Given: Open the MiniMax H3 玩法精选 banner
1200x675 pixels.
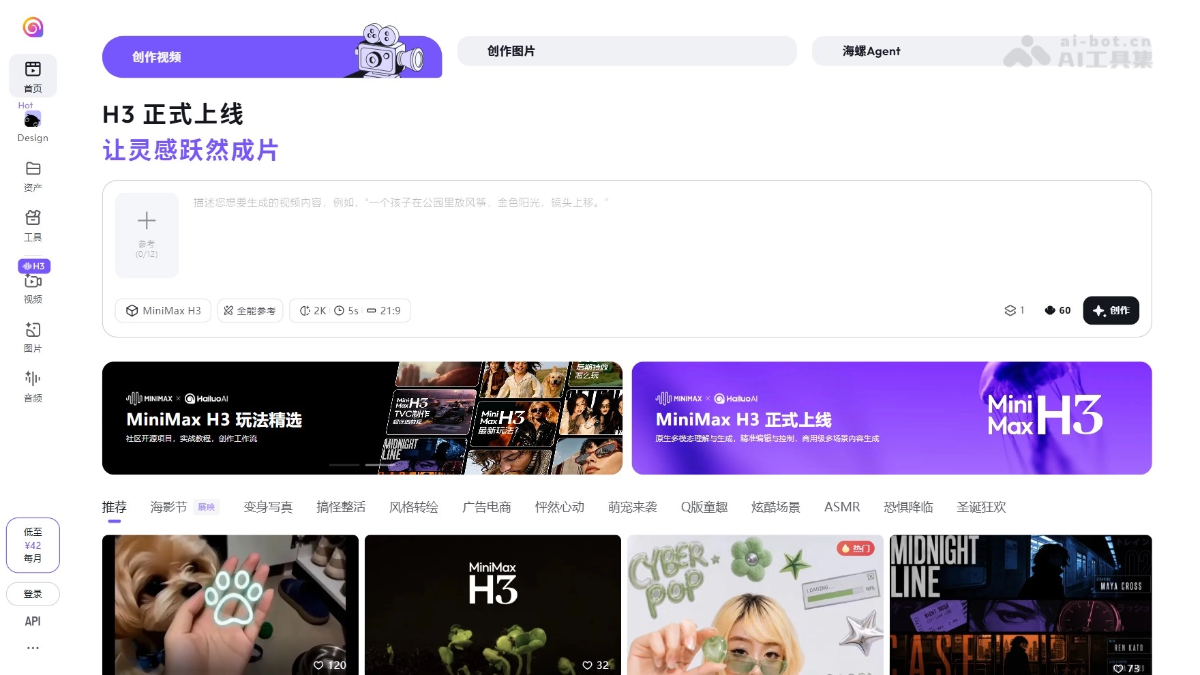Looking at the screenshot, I should pyautogui.click(x=362, y=418).
